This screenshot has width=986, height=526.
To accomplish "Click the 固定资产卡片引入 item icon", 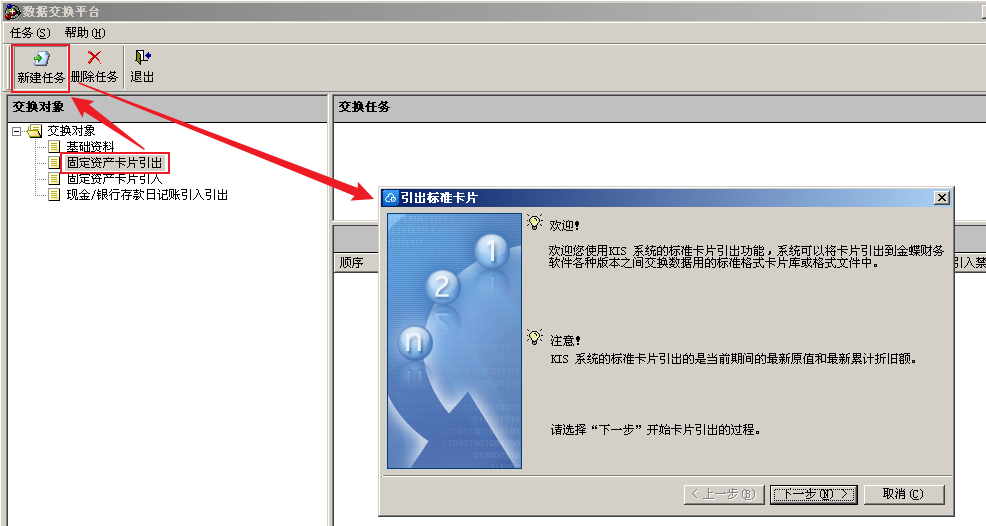I will tap(55, 179).
